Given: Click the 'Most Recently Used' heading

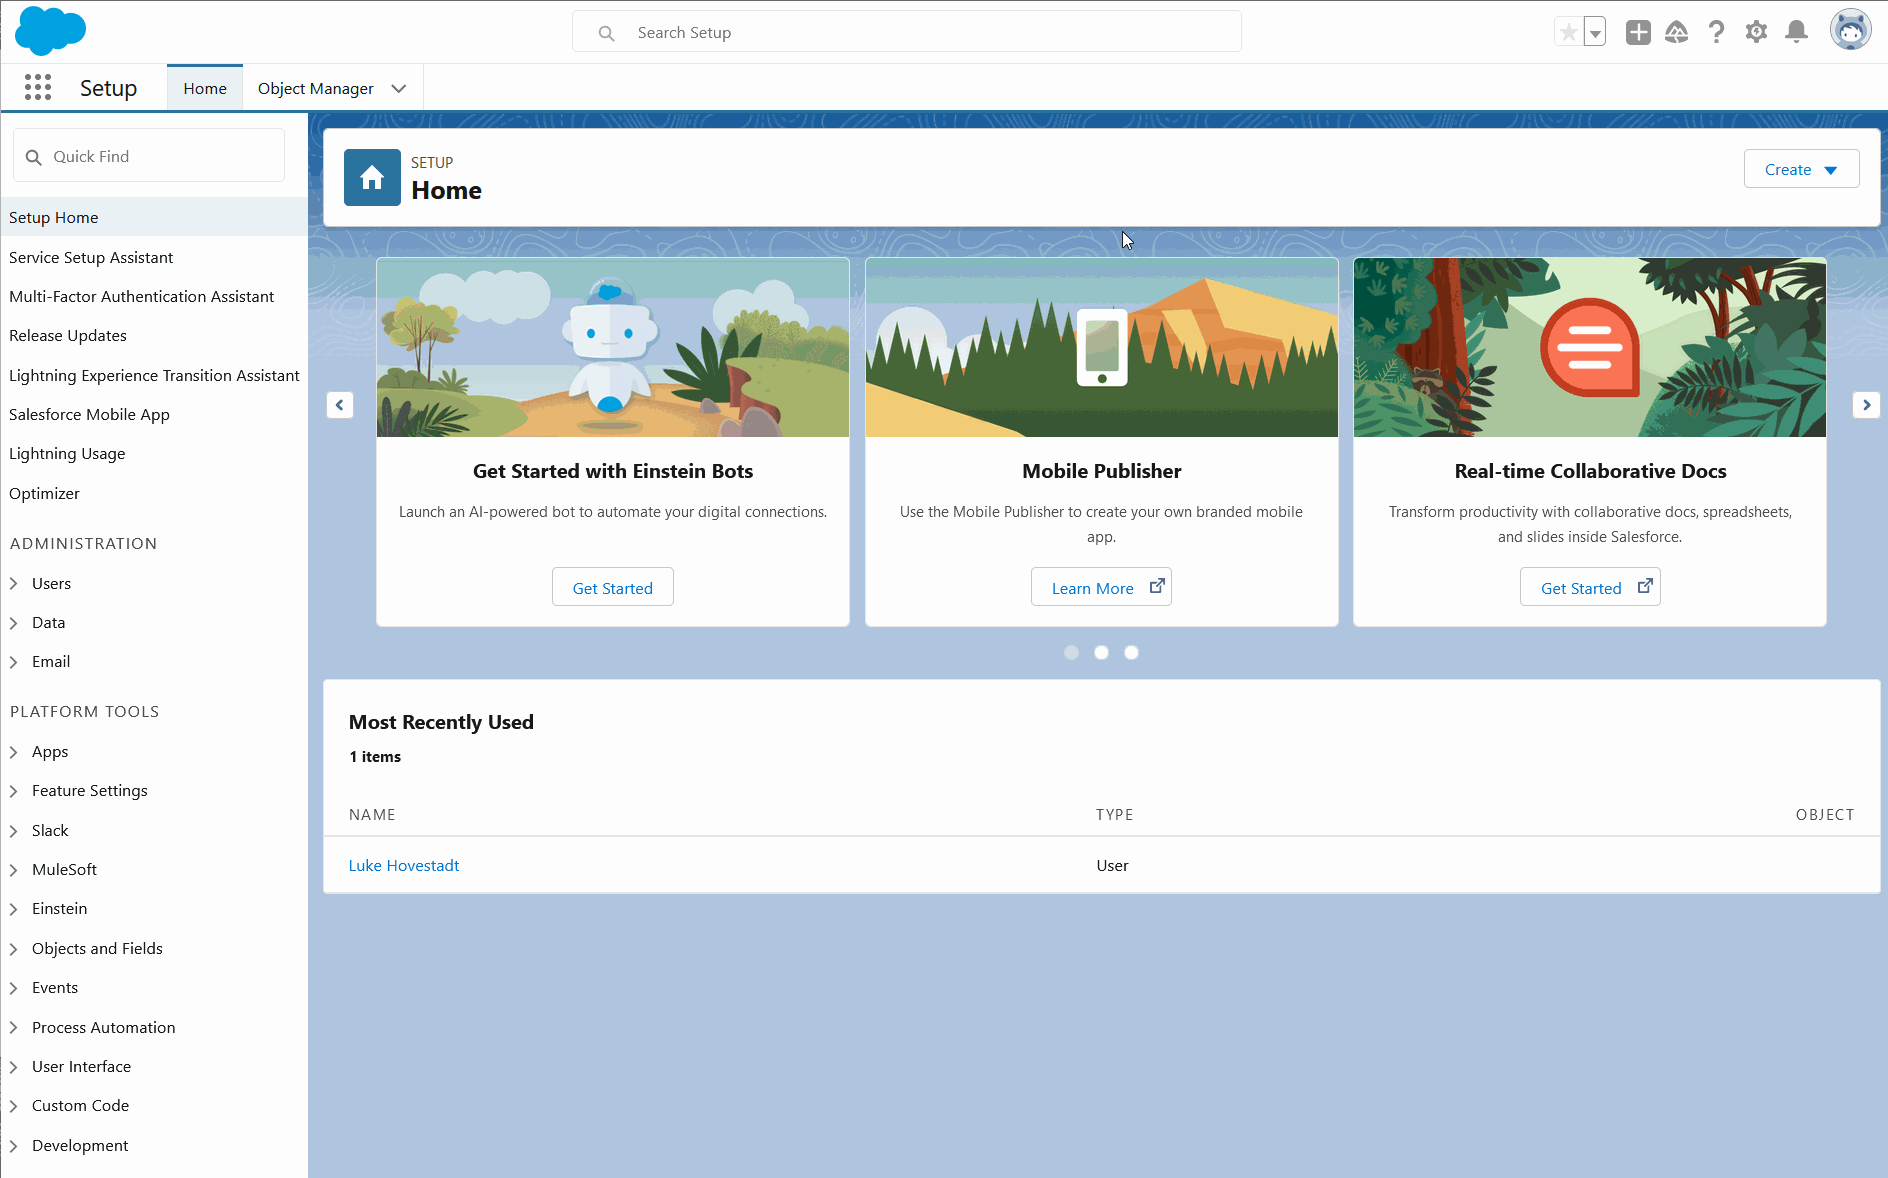Looking at the screenshot, I should pyautogui.click(x=441, y=722).
